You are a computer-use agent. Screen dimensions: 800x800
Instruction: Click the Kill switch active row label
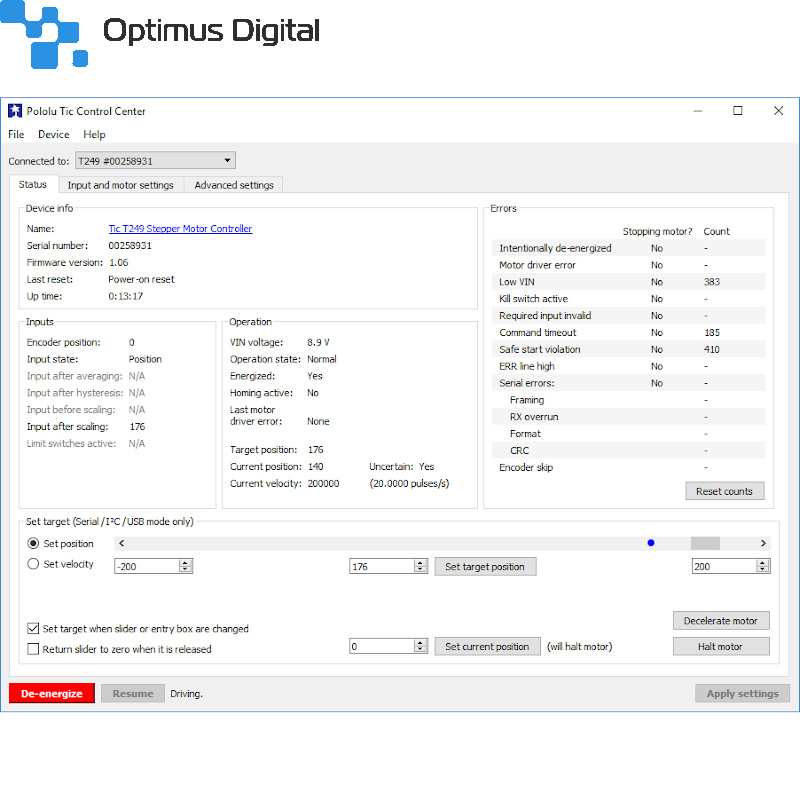533,298
